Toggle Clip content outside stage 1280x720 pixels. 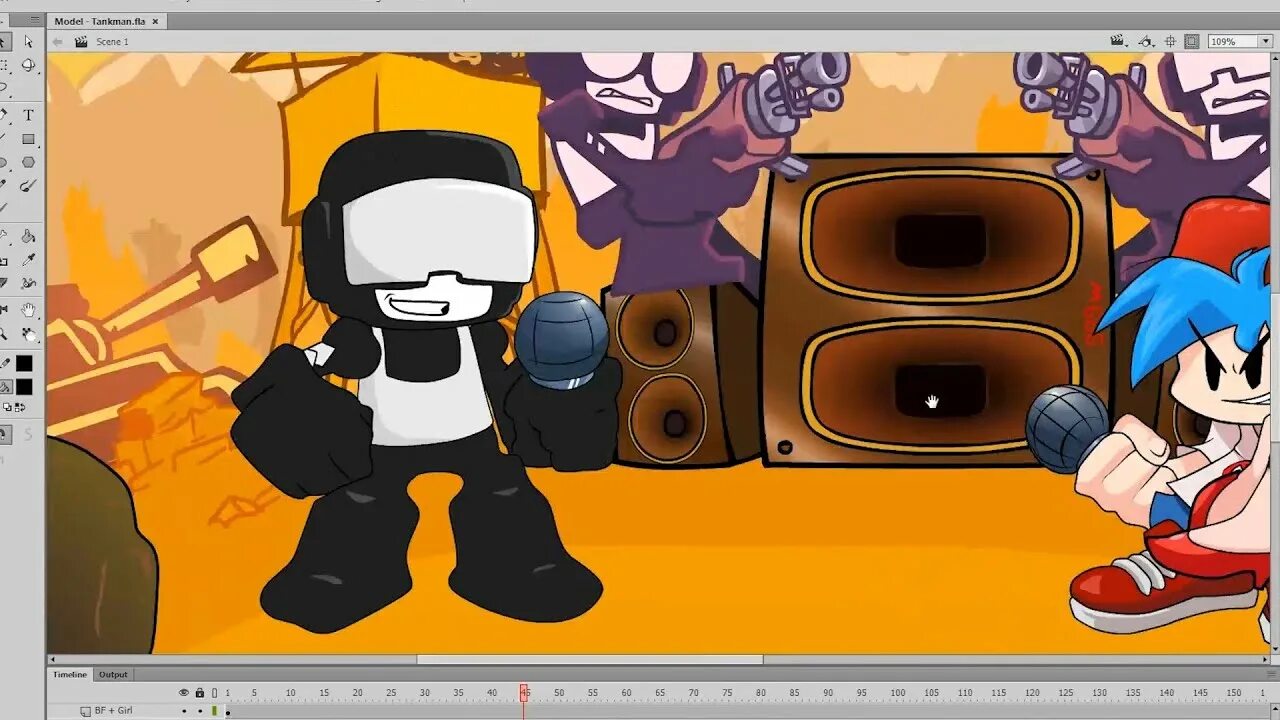click(x=1191, y=41)
